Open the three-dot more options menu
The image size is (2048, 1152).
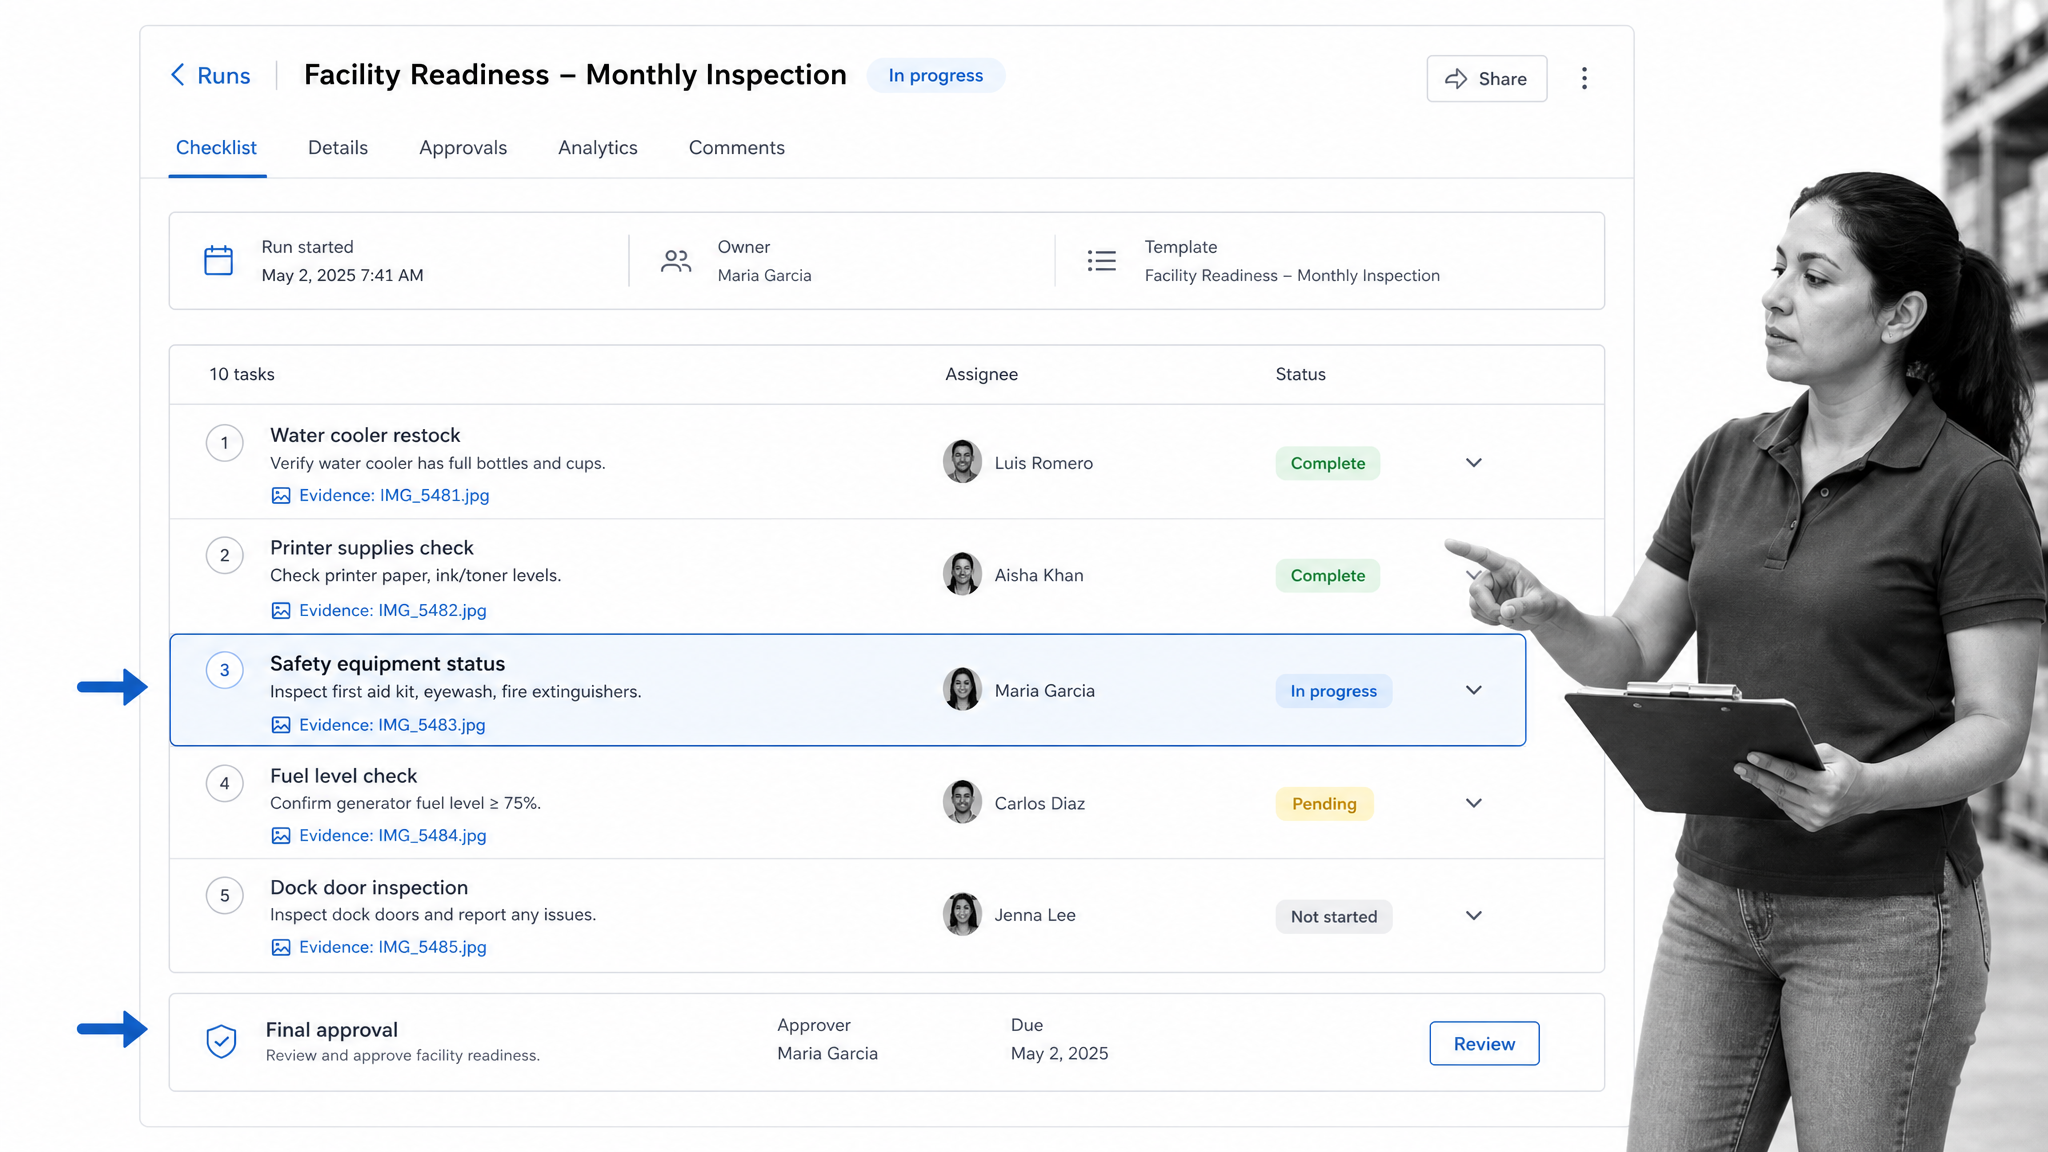[x=1584, y=79]
